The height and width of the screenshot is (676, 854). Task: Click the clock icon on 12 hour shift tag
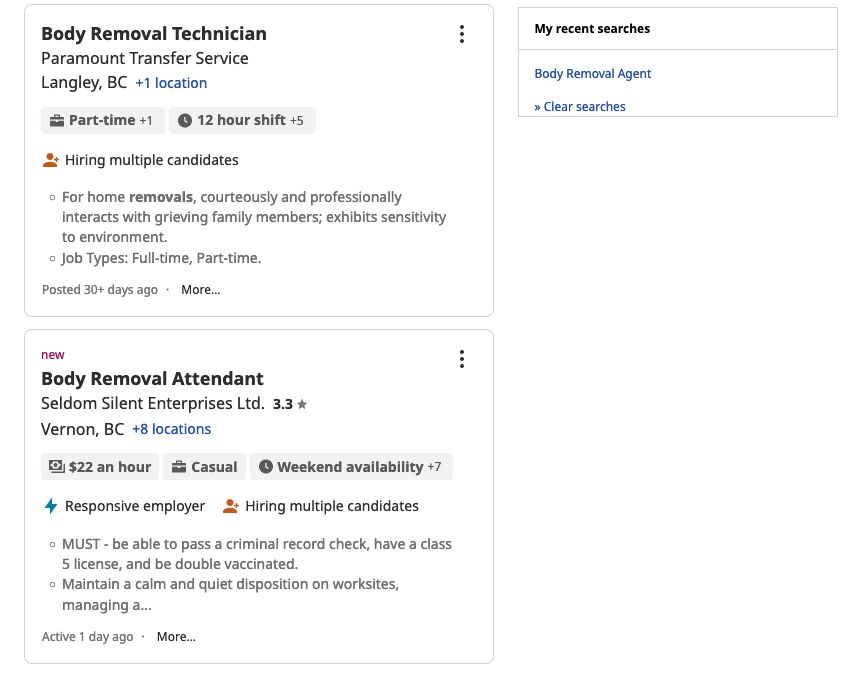[x=186, y=120]
